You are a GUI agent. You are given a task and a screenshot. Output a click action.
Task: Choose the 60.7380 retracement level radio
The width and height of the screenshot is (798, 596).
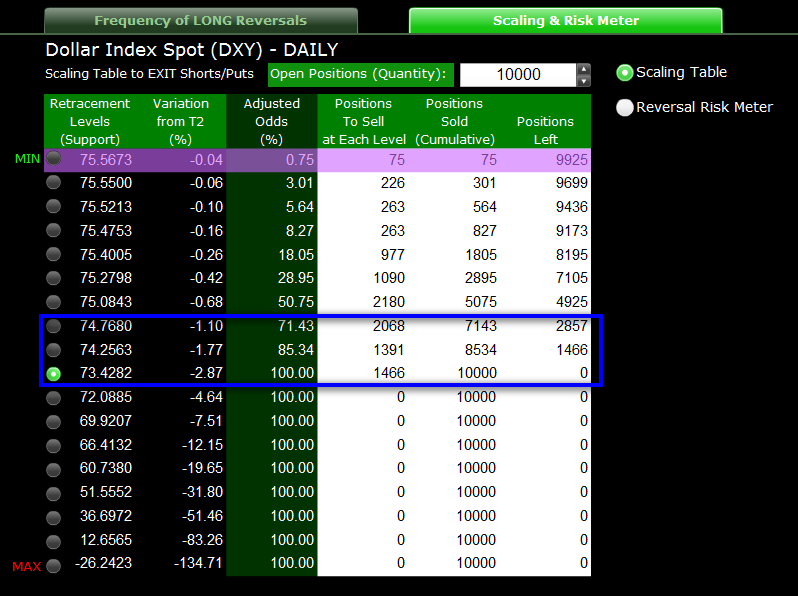pyautogui.click(x=53, y=469)
